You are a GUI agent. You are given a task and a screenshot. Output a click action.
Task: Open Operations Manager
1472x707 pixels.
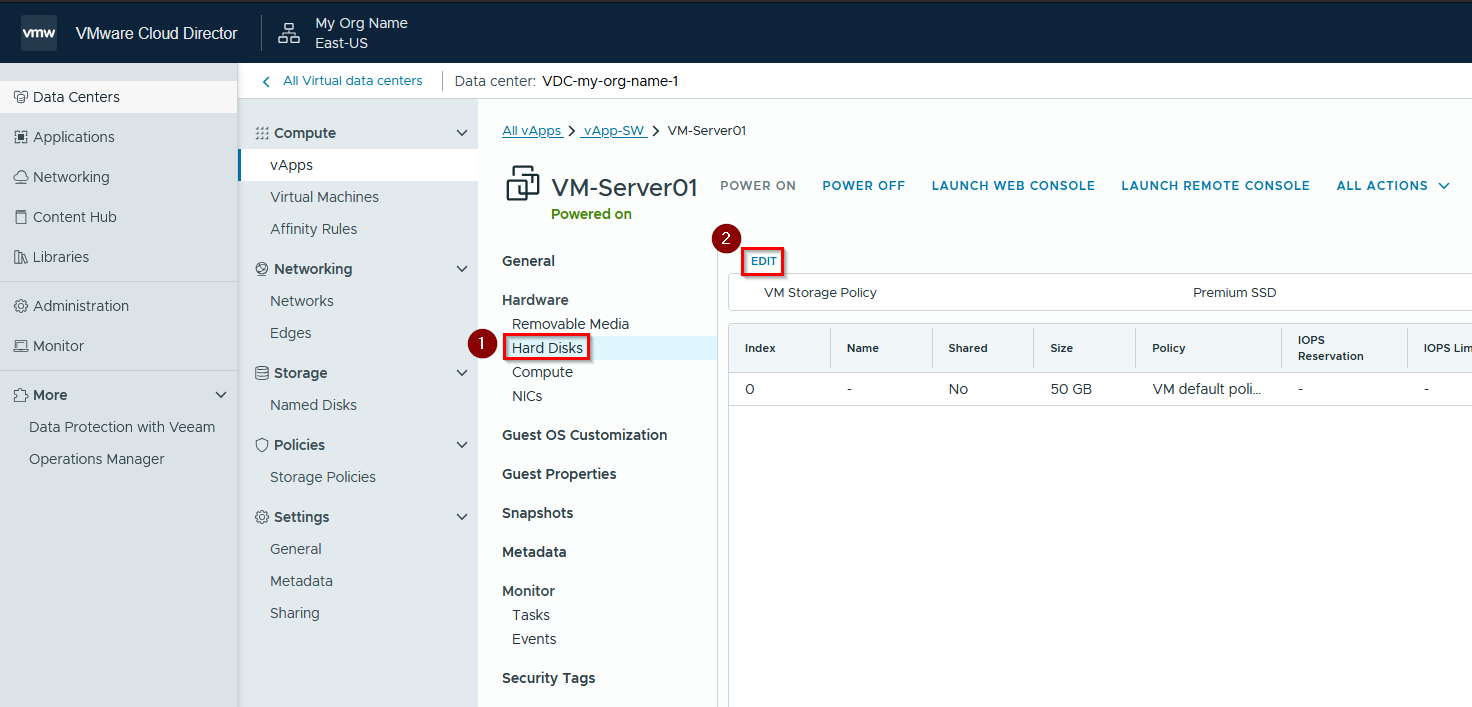click(97, 459)
